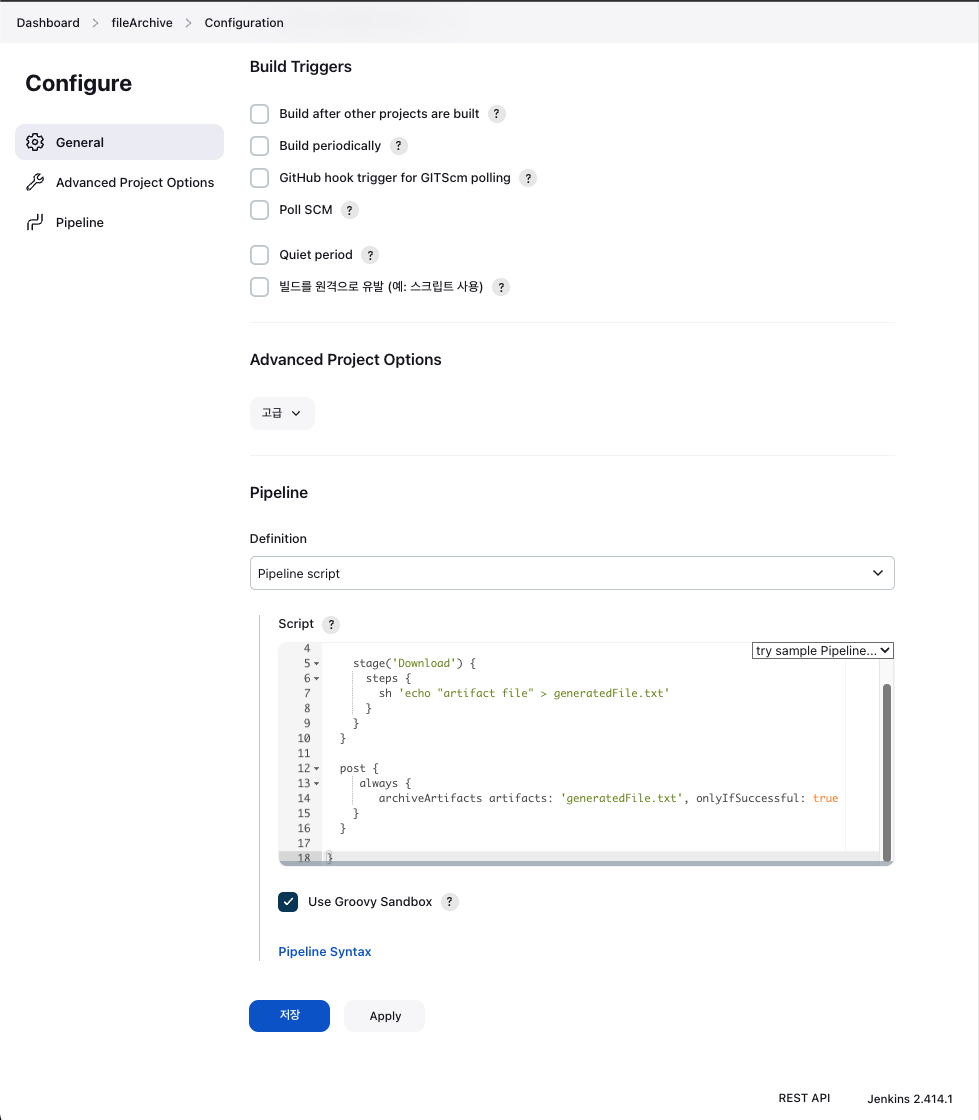Viewport: 979px width, 1120px height.
Task: Open help for 빌드를 원격으로 유발 option
Action: point(501,287)
